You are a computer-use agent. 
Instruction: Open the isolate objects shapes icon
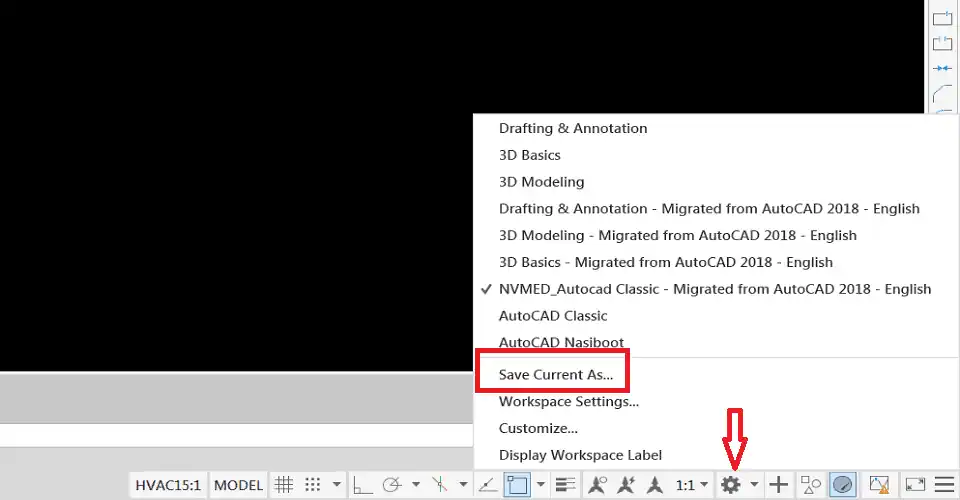point(811,485)
